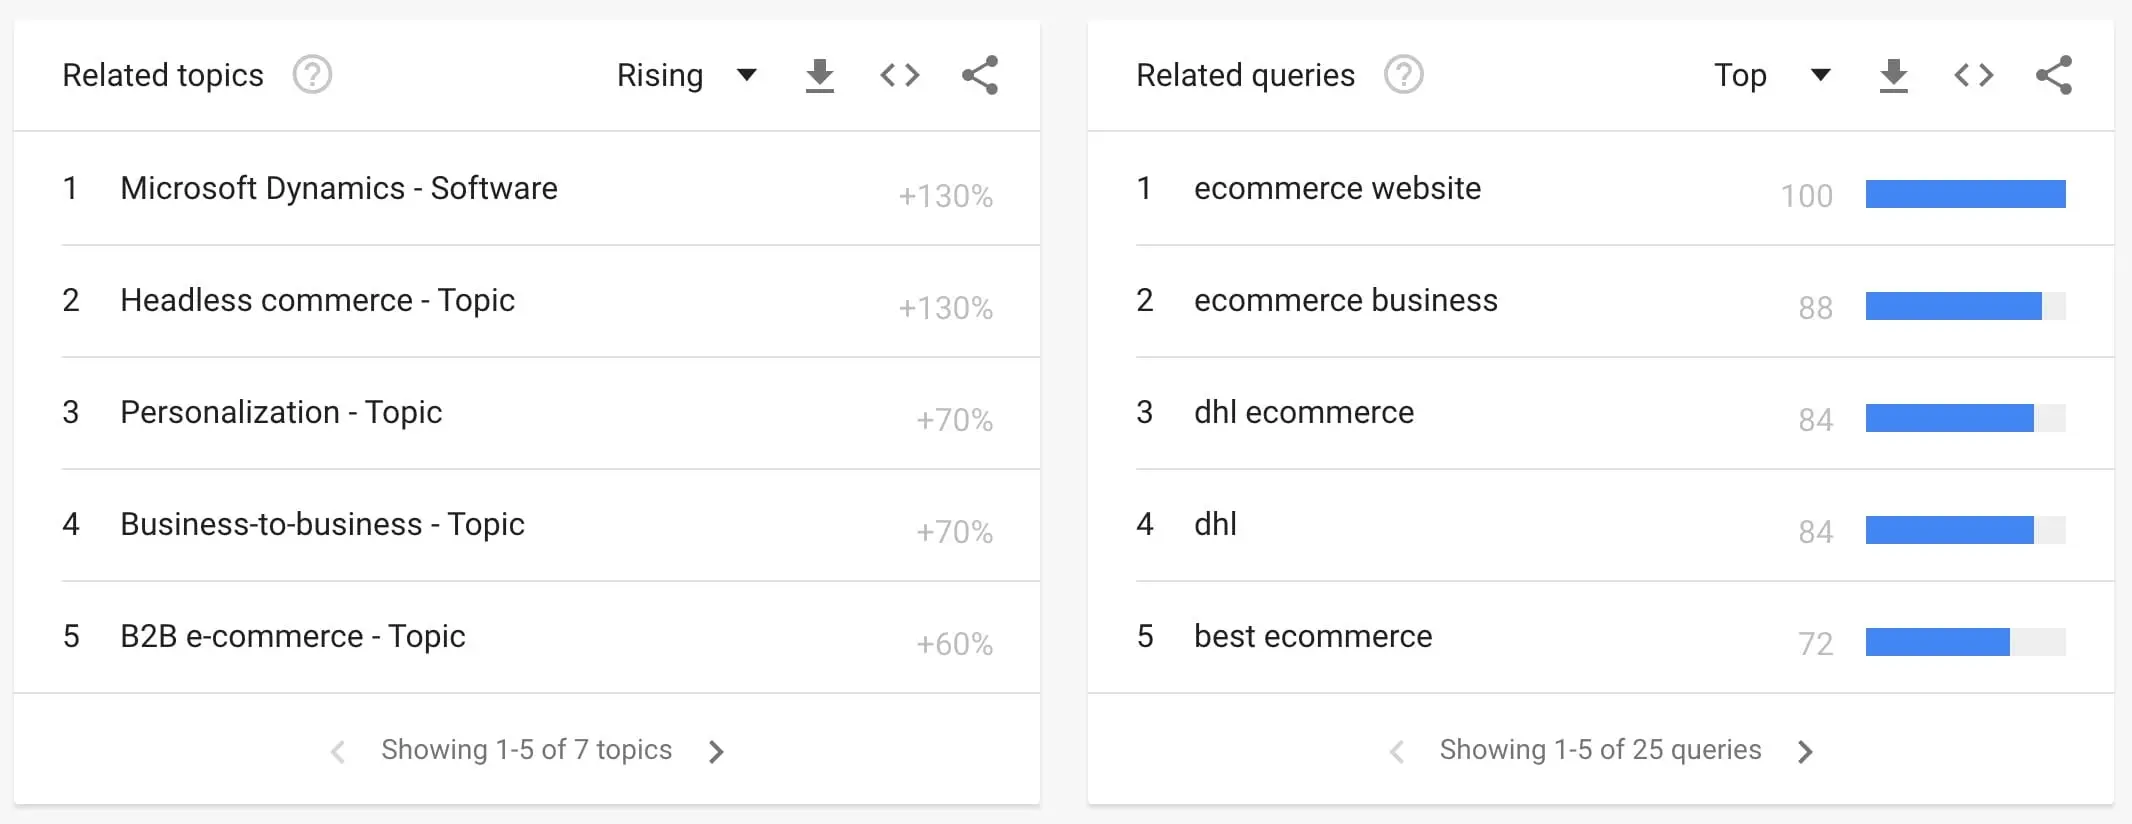This screenshot has height=824, width=2132.
Task: Open embed code for Related queries
Action: [1973, 75]
